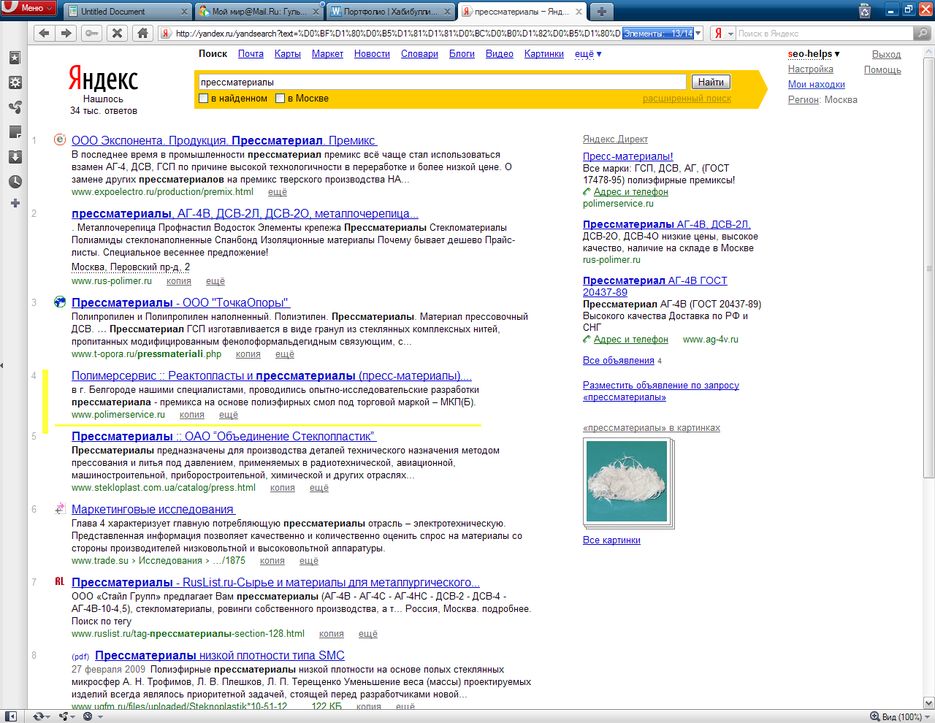Open the Маркетинговые исследования result link
The image size is (935, 723).
click(x=153, y=509)
